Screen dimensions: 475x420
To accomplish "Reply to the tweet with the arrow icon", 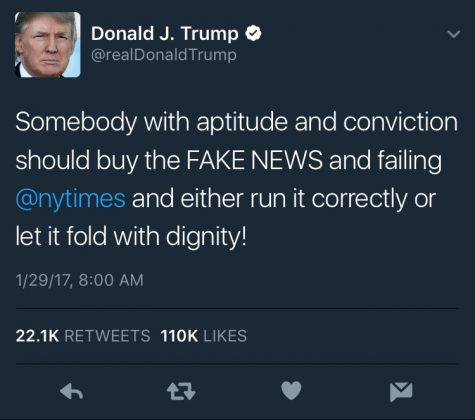I will click(71, 391).
